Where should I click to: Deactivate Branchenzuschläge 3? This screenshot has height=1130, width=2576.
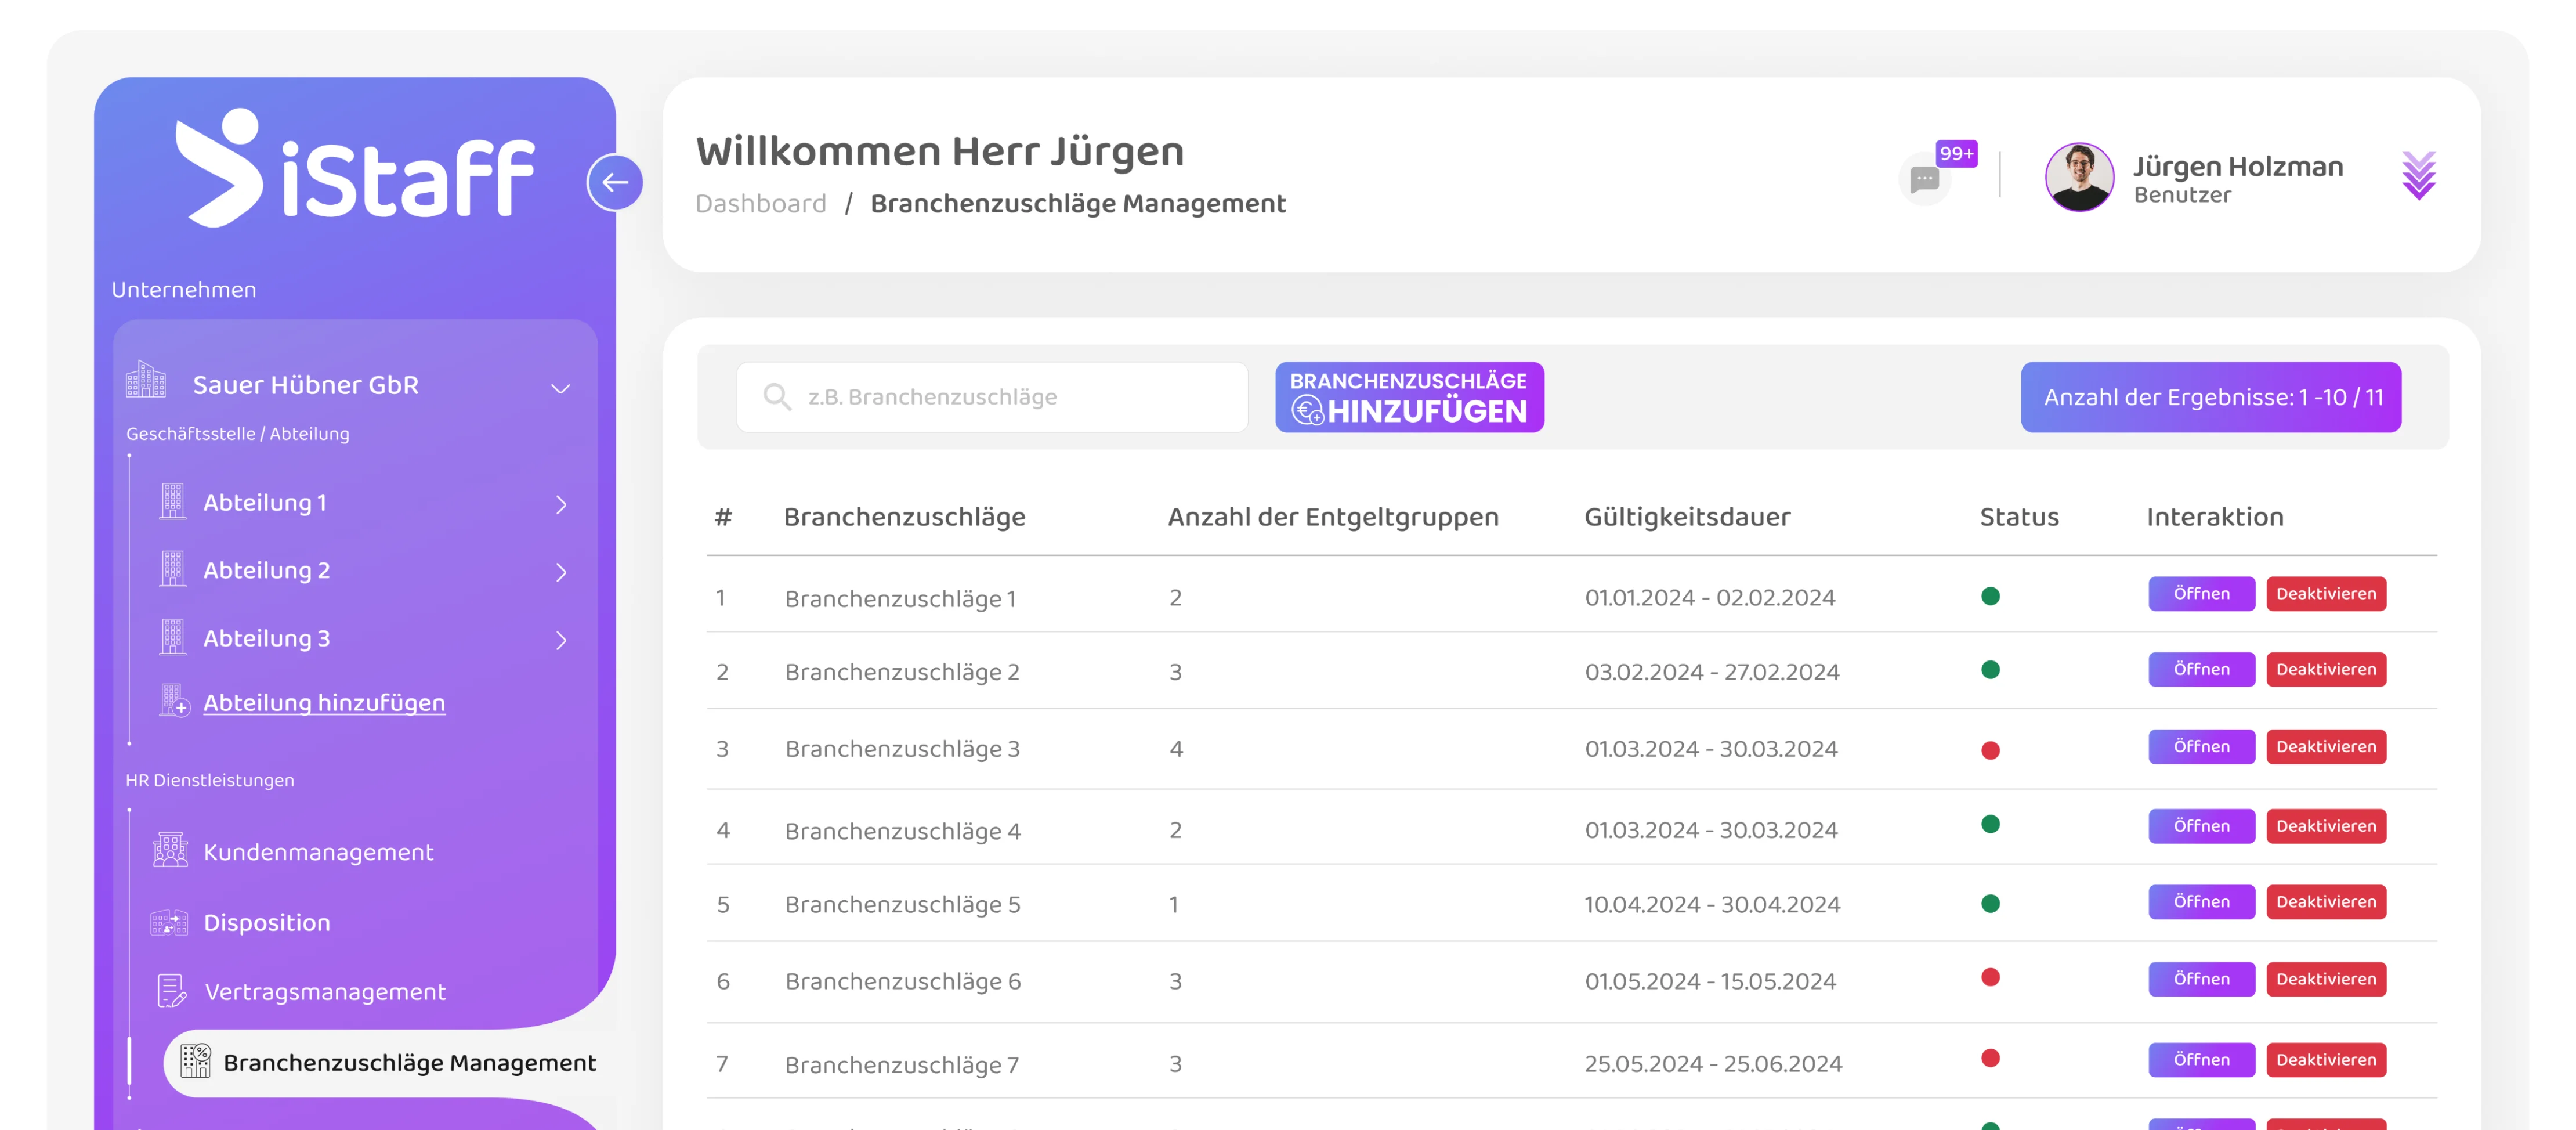coord(2325,747)
